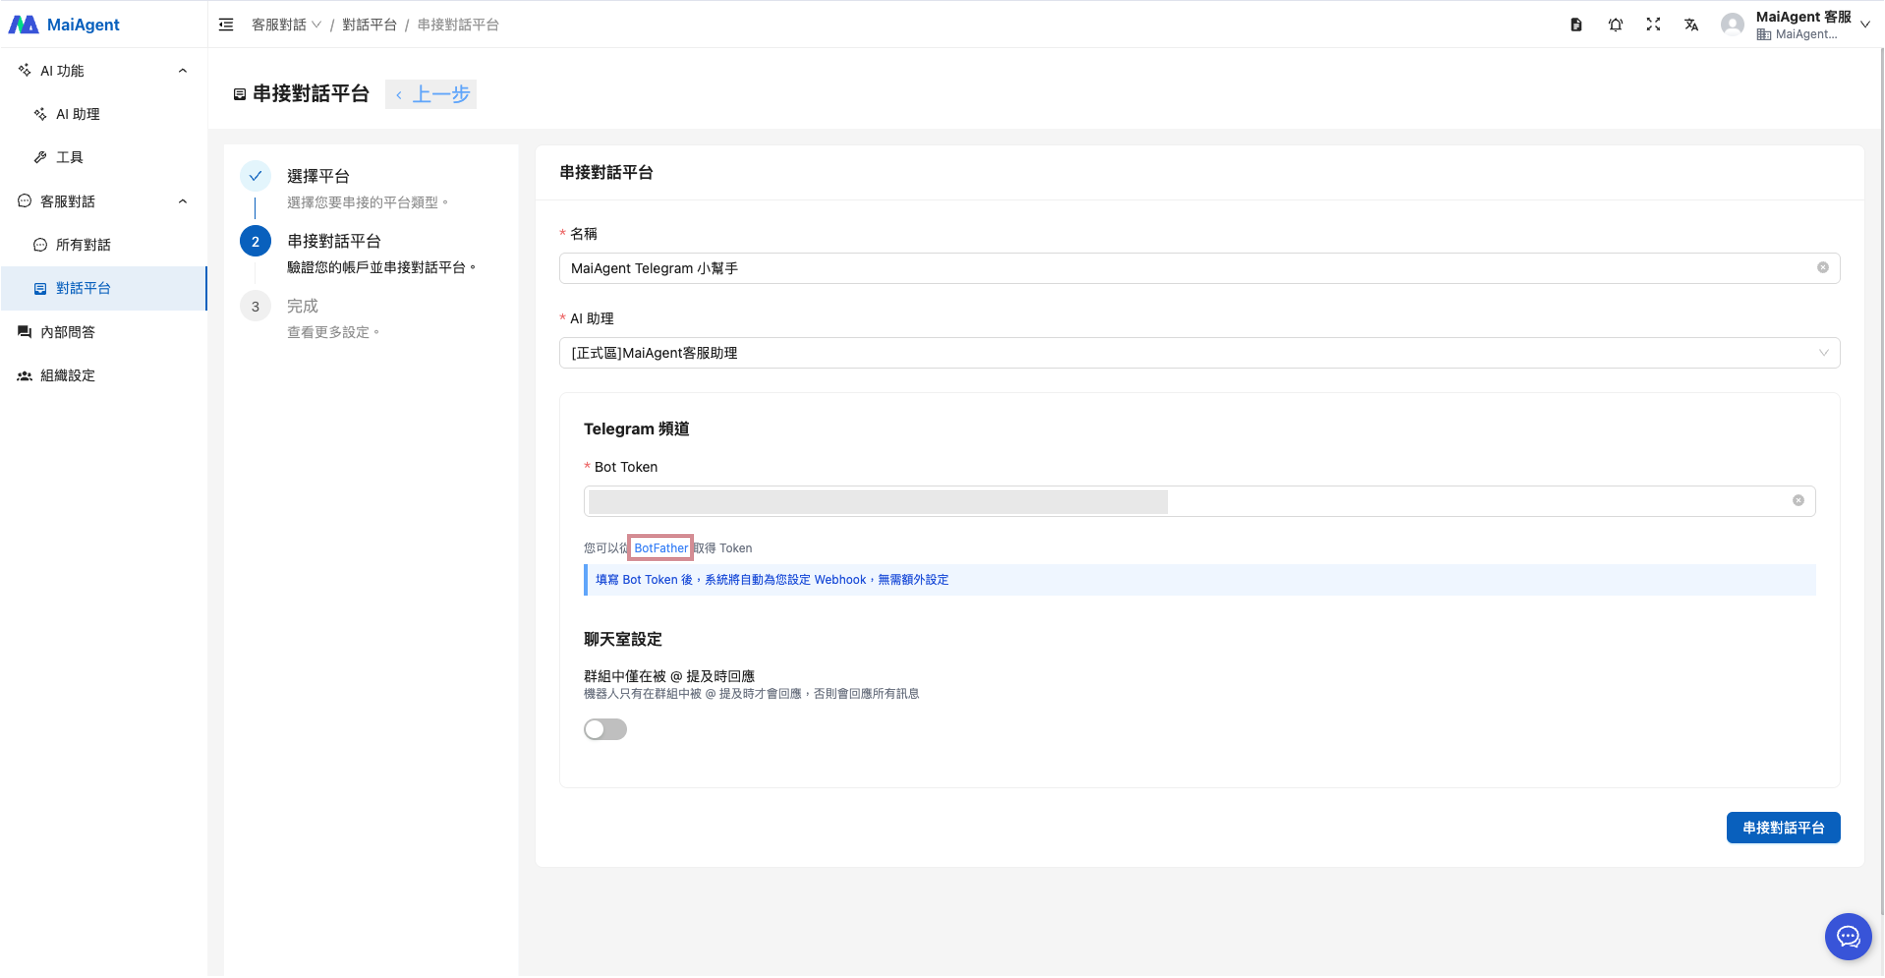Collapse the AI 功能 sidebar section
The height and width of the screenshot is (978, 1885).
[182, 71]
